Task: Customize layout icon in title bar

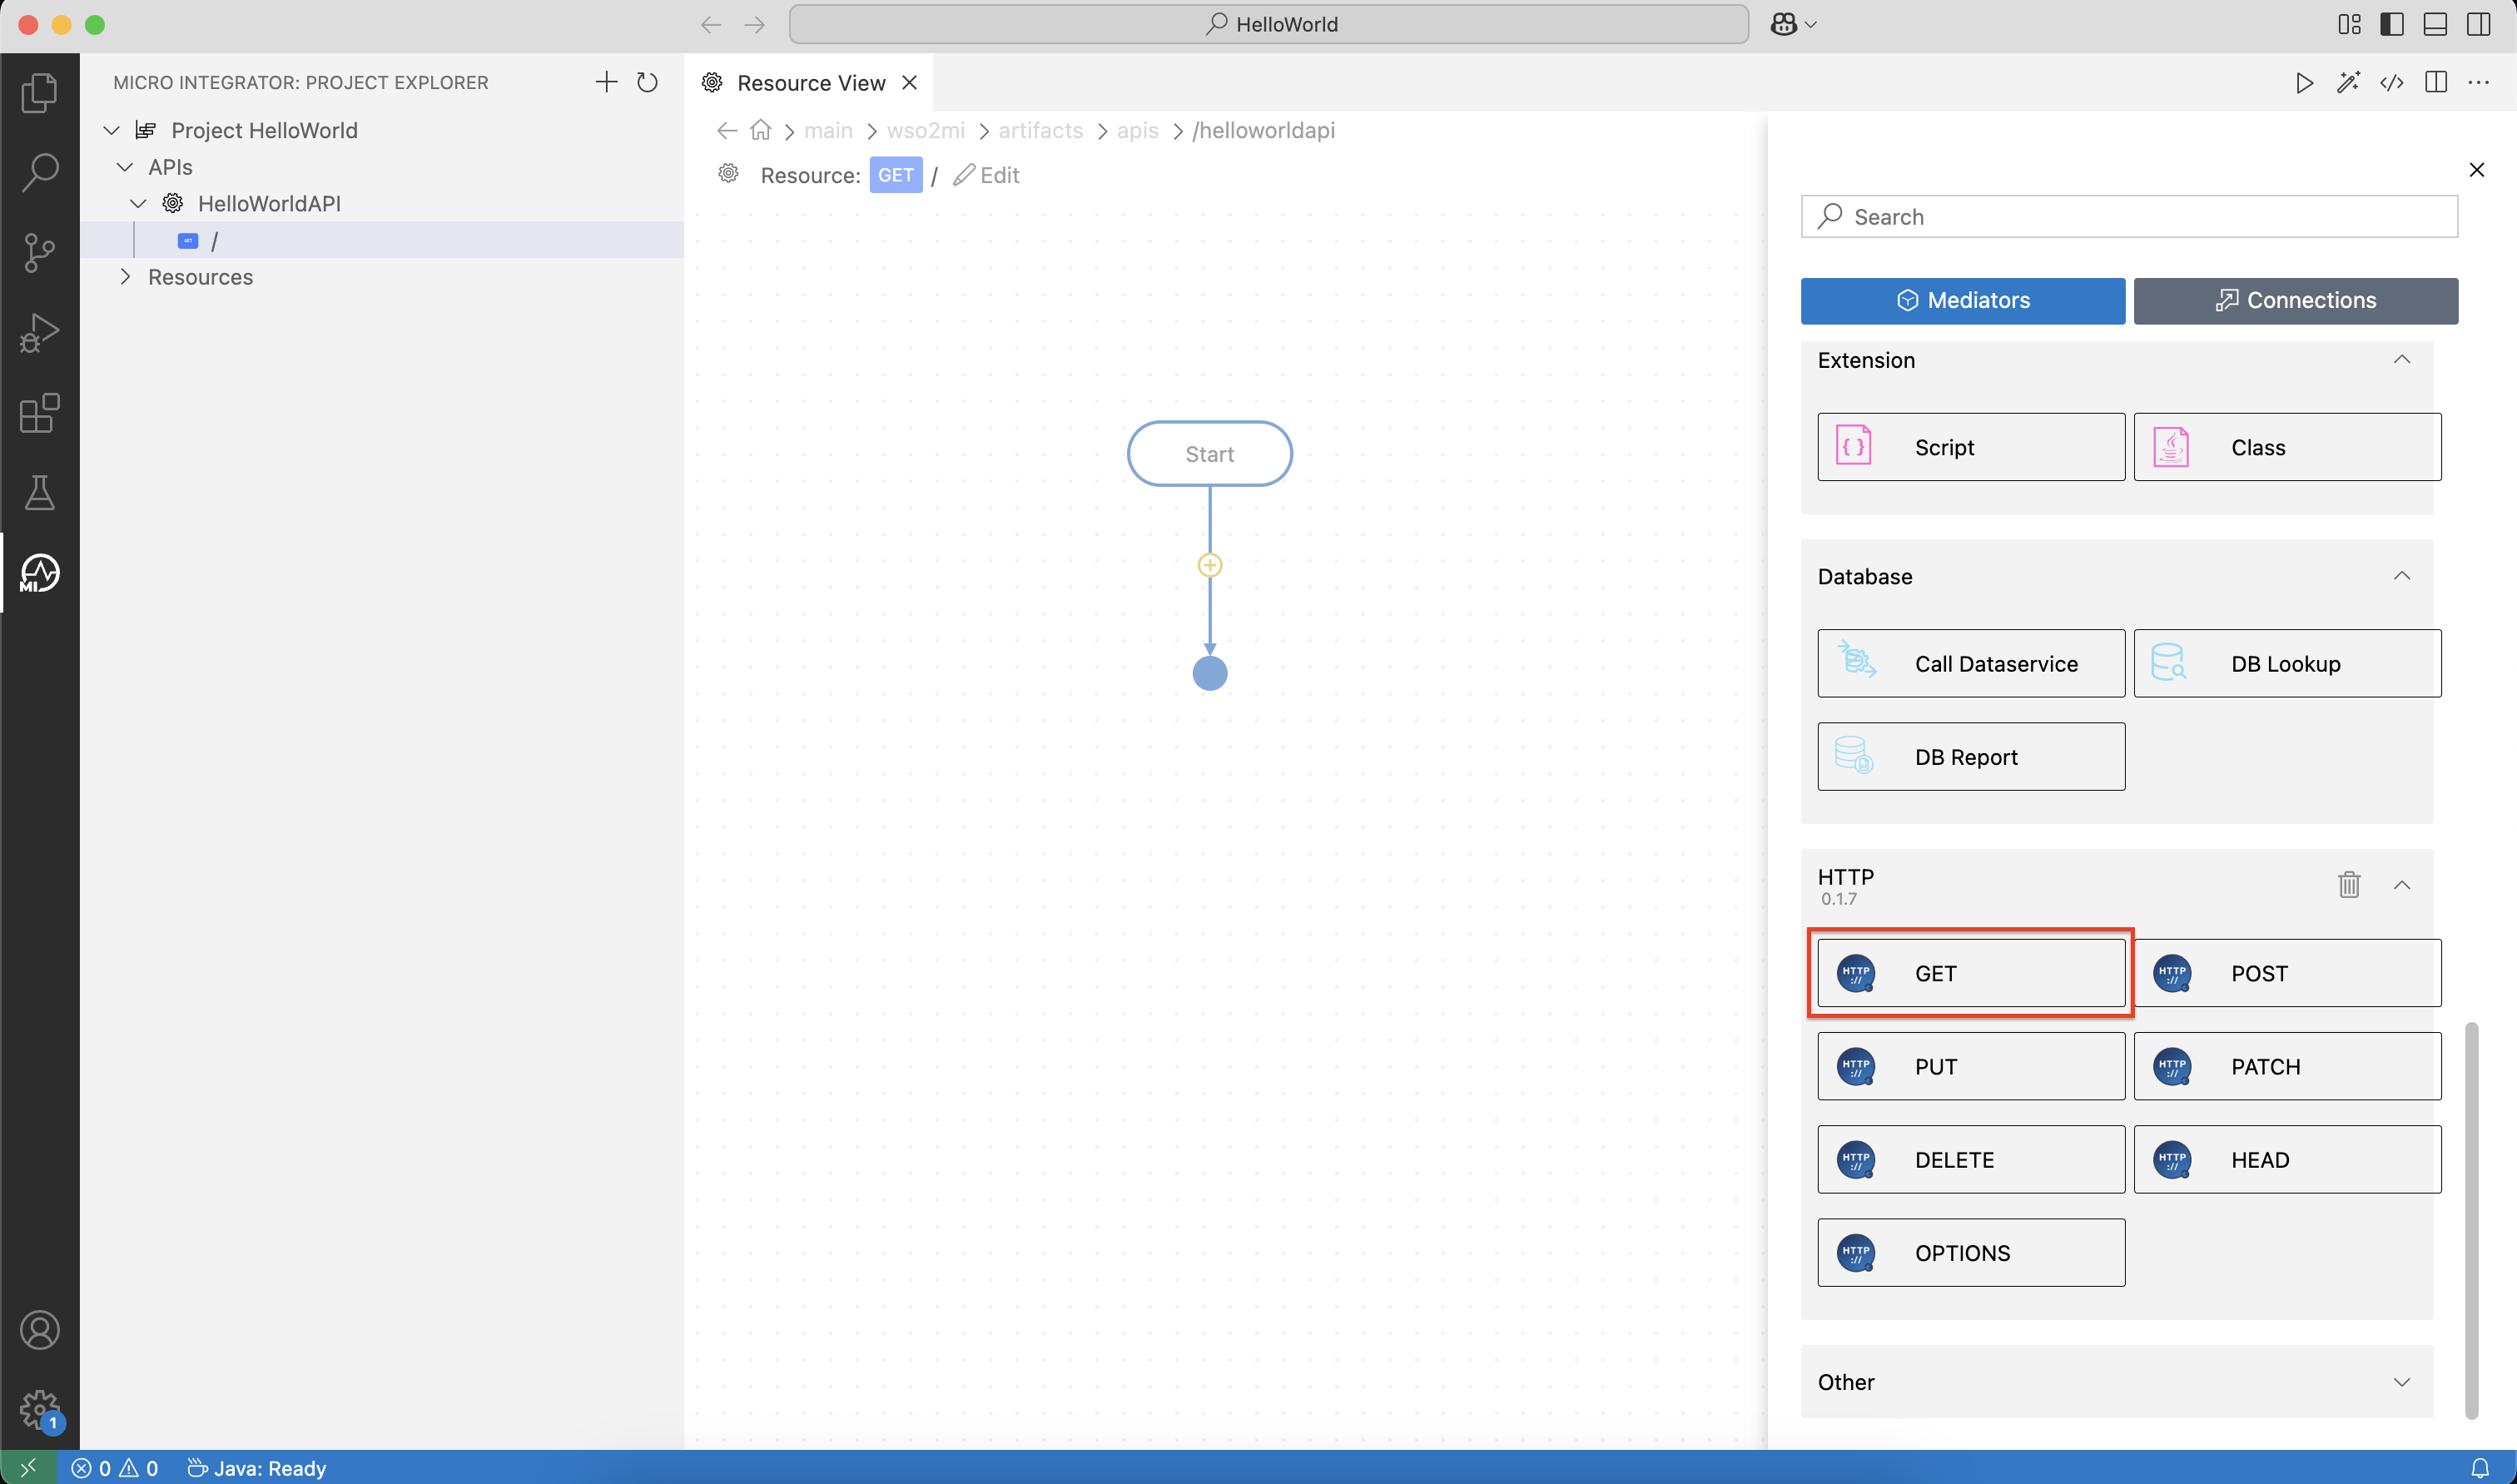Action: click(x=2349, y=24)
